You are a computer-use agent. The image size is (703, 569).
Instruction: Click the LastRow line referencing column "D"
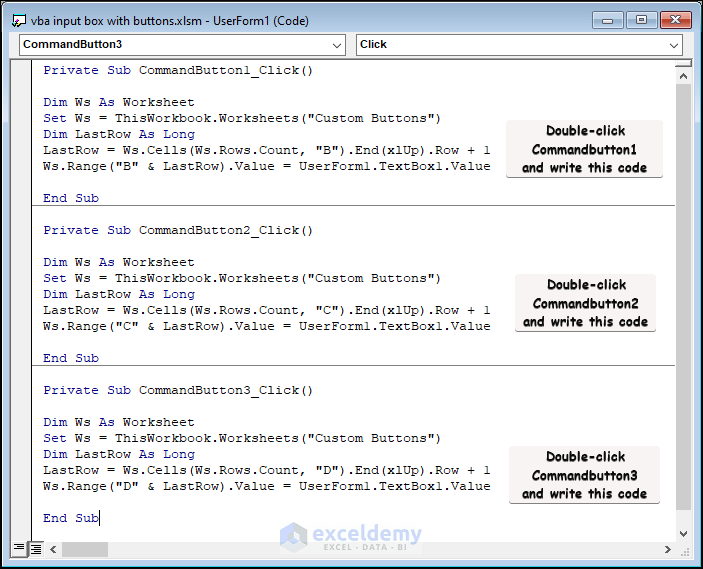pos(267,470)
